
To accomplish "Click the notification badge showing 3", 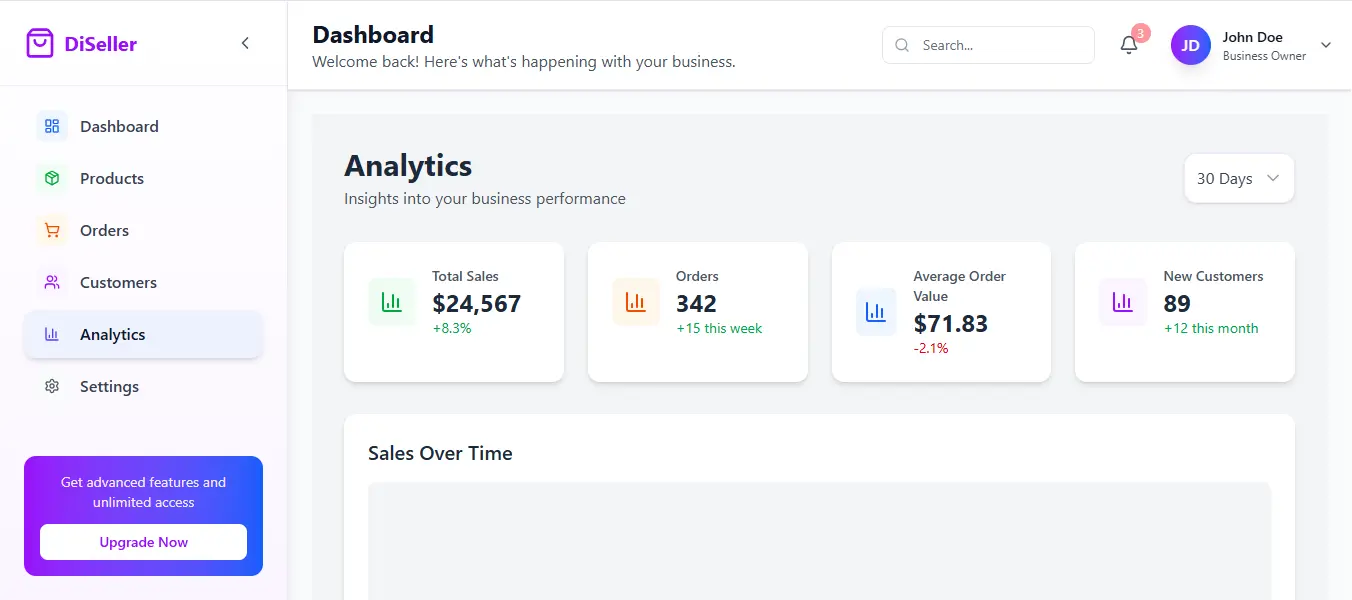I will 1141,32.
